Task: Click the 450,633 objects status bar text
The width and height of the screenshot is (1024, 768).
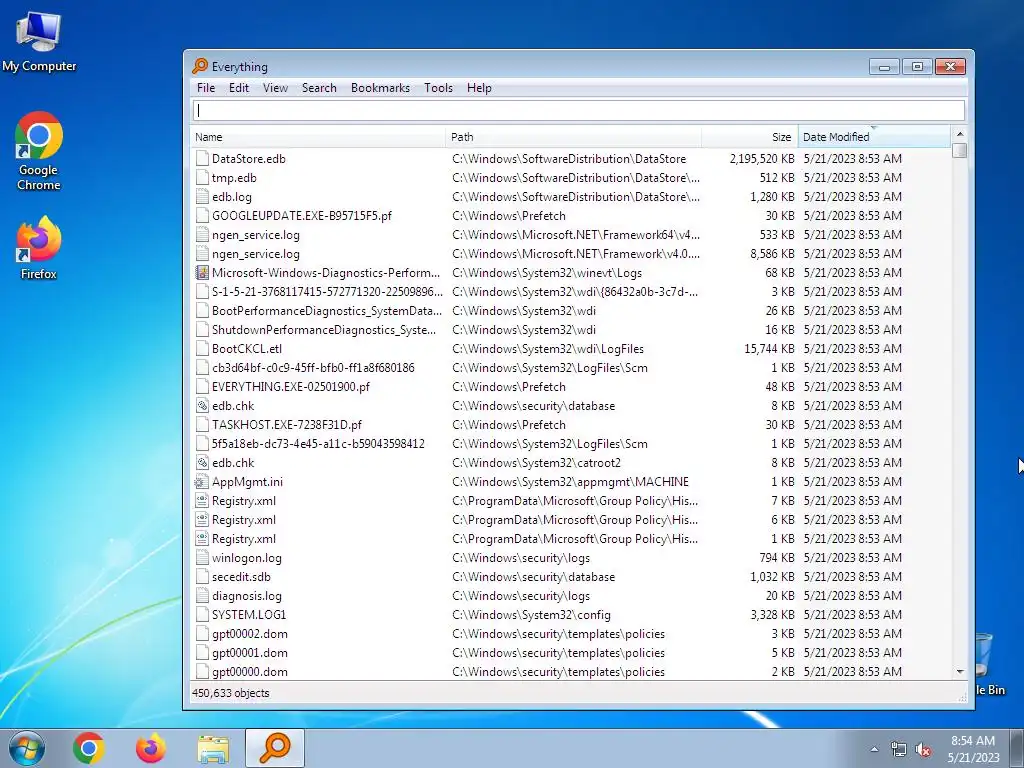Action: point(231,693)
